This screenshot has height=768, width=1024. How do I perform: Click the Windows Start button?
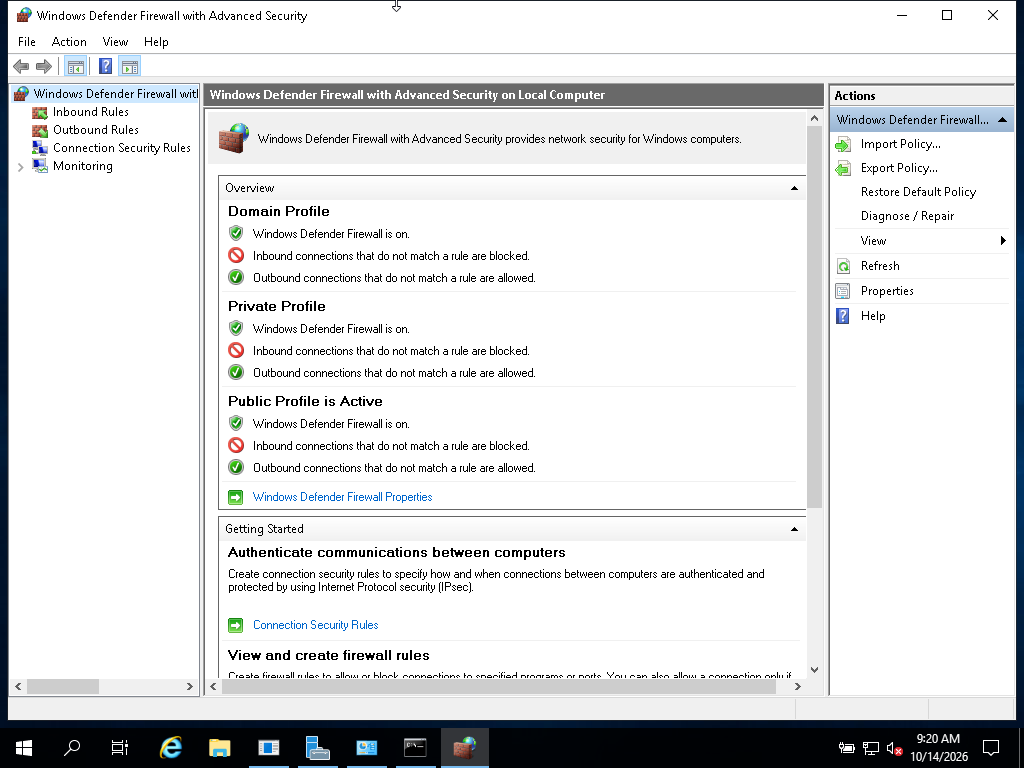point(24,748)
